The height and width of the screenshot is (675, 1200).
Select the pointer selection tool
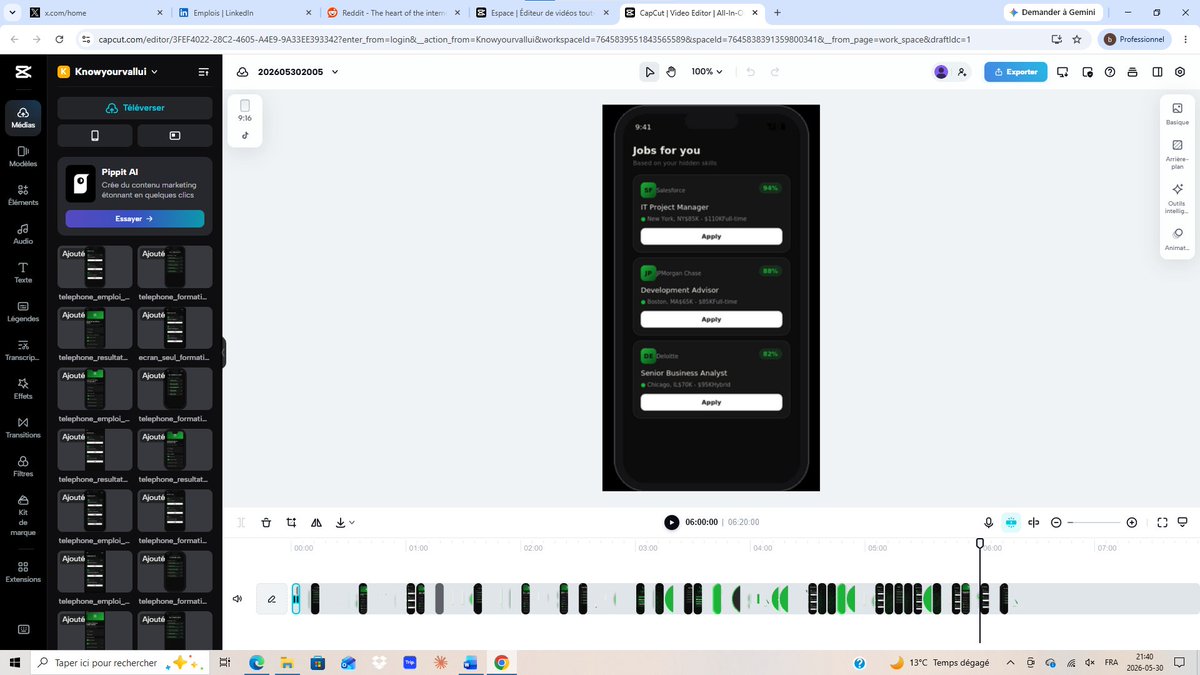[650, 72]
